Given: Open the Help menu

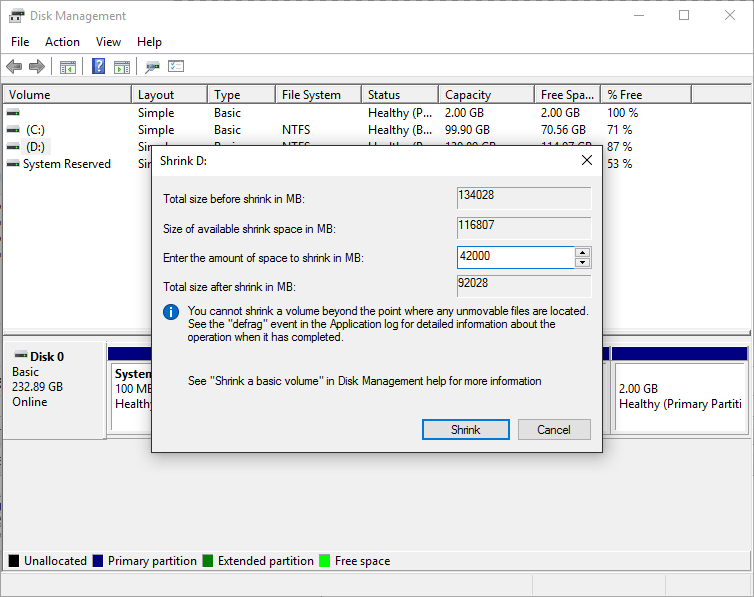Looking at the screenshot, I should [149, 42].
